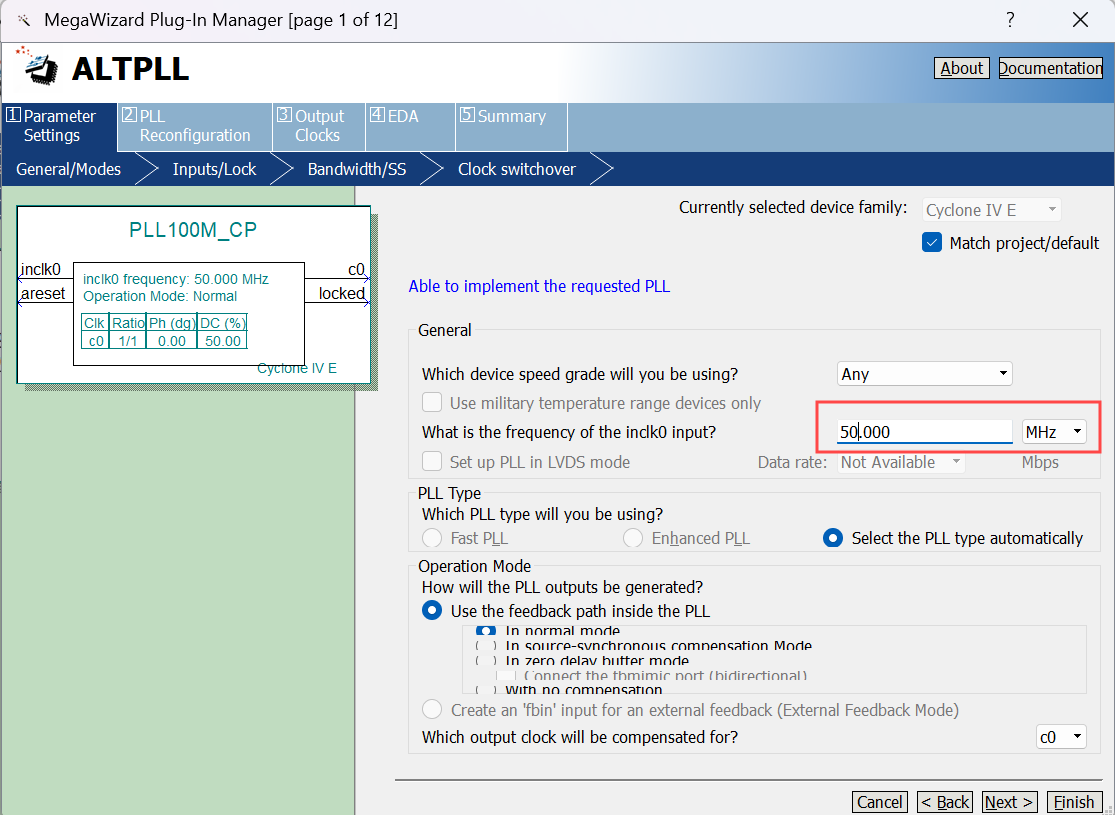Switch to Summary tab

point(511,126)
